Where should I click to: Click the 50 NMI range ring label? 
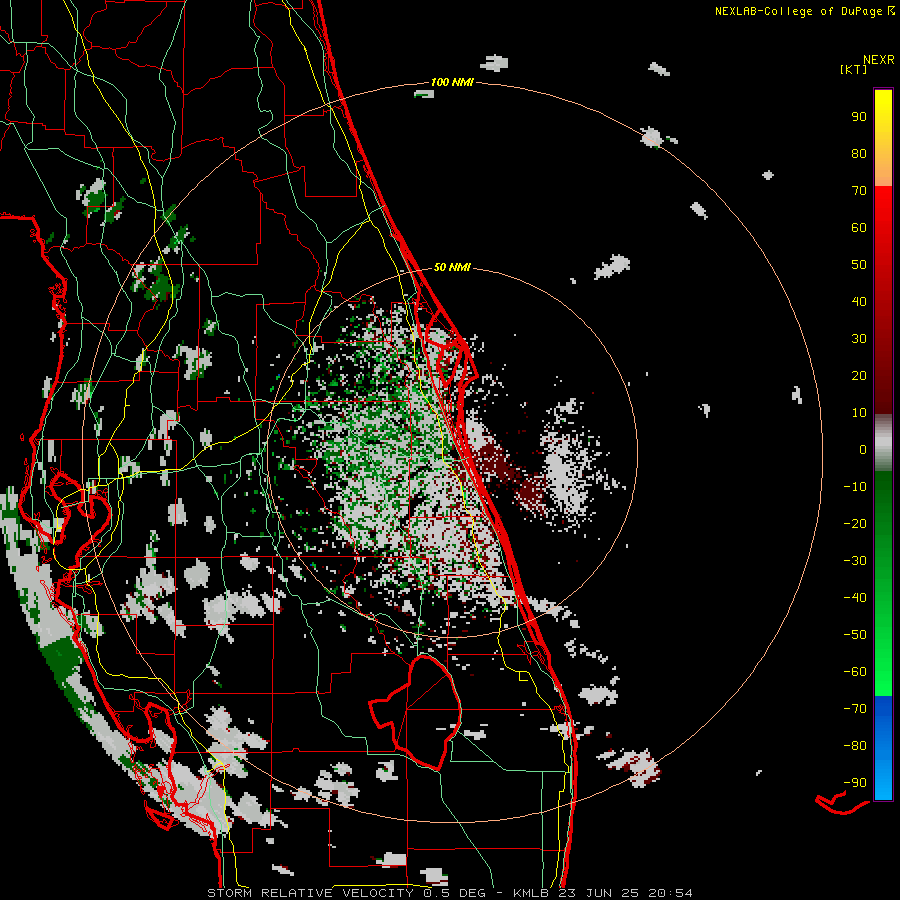point(452,267)
